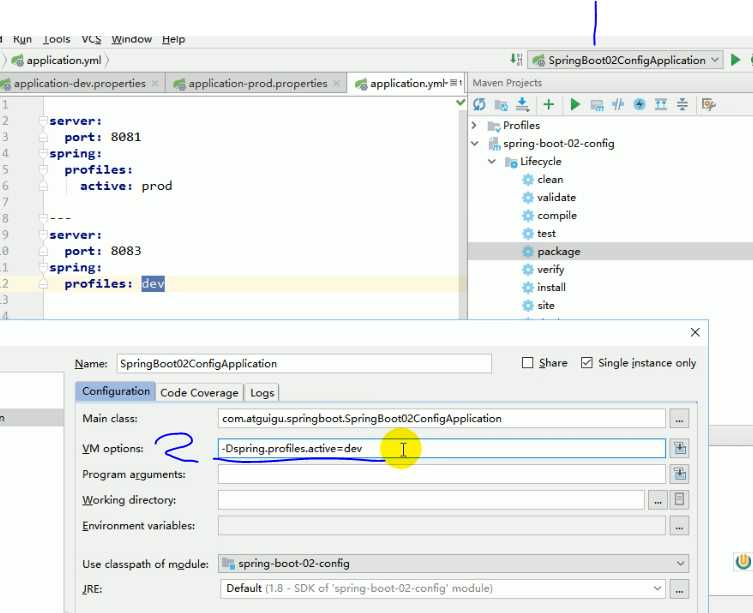The image size is (753, 613).
Task: Click the selected dev text in editor
Action: (153, 284)
